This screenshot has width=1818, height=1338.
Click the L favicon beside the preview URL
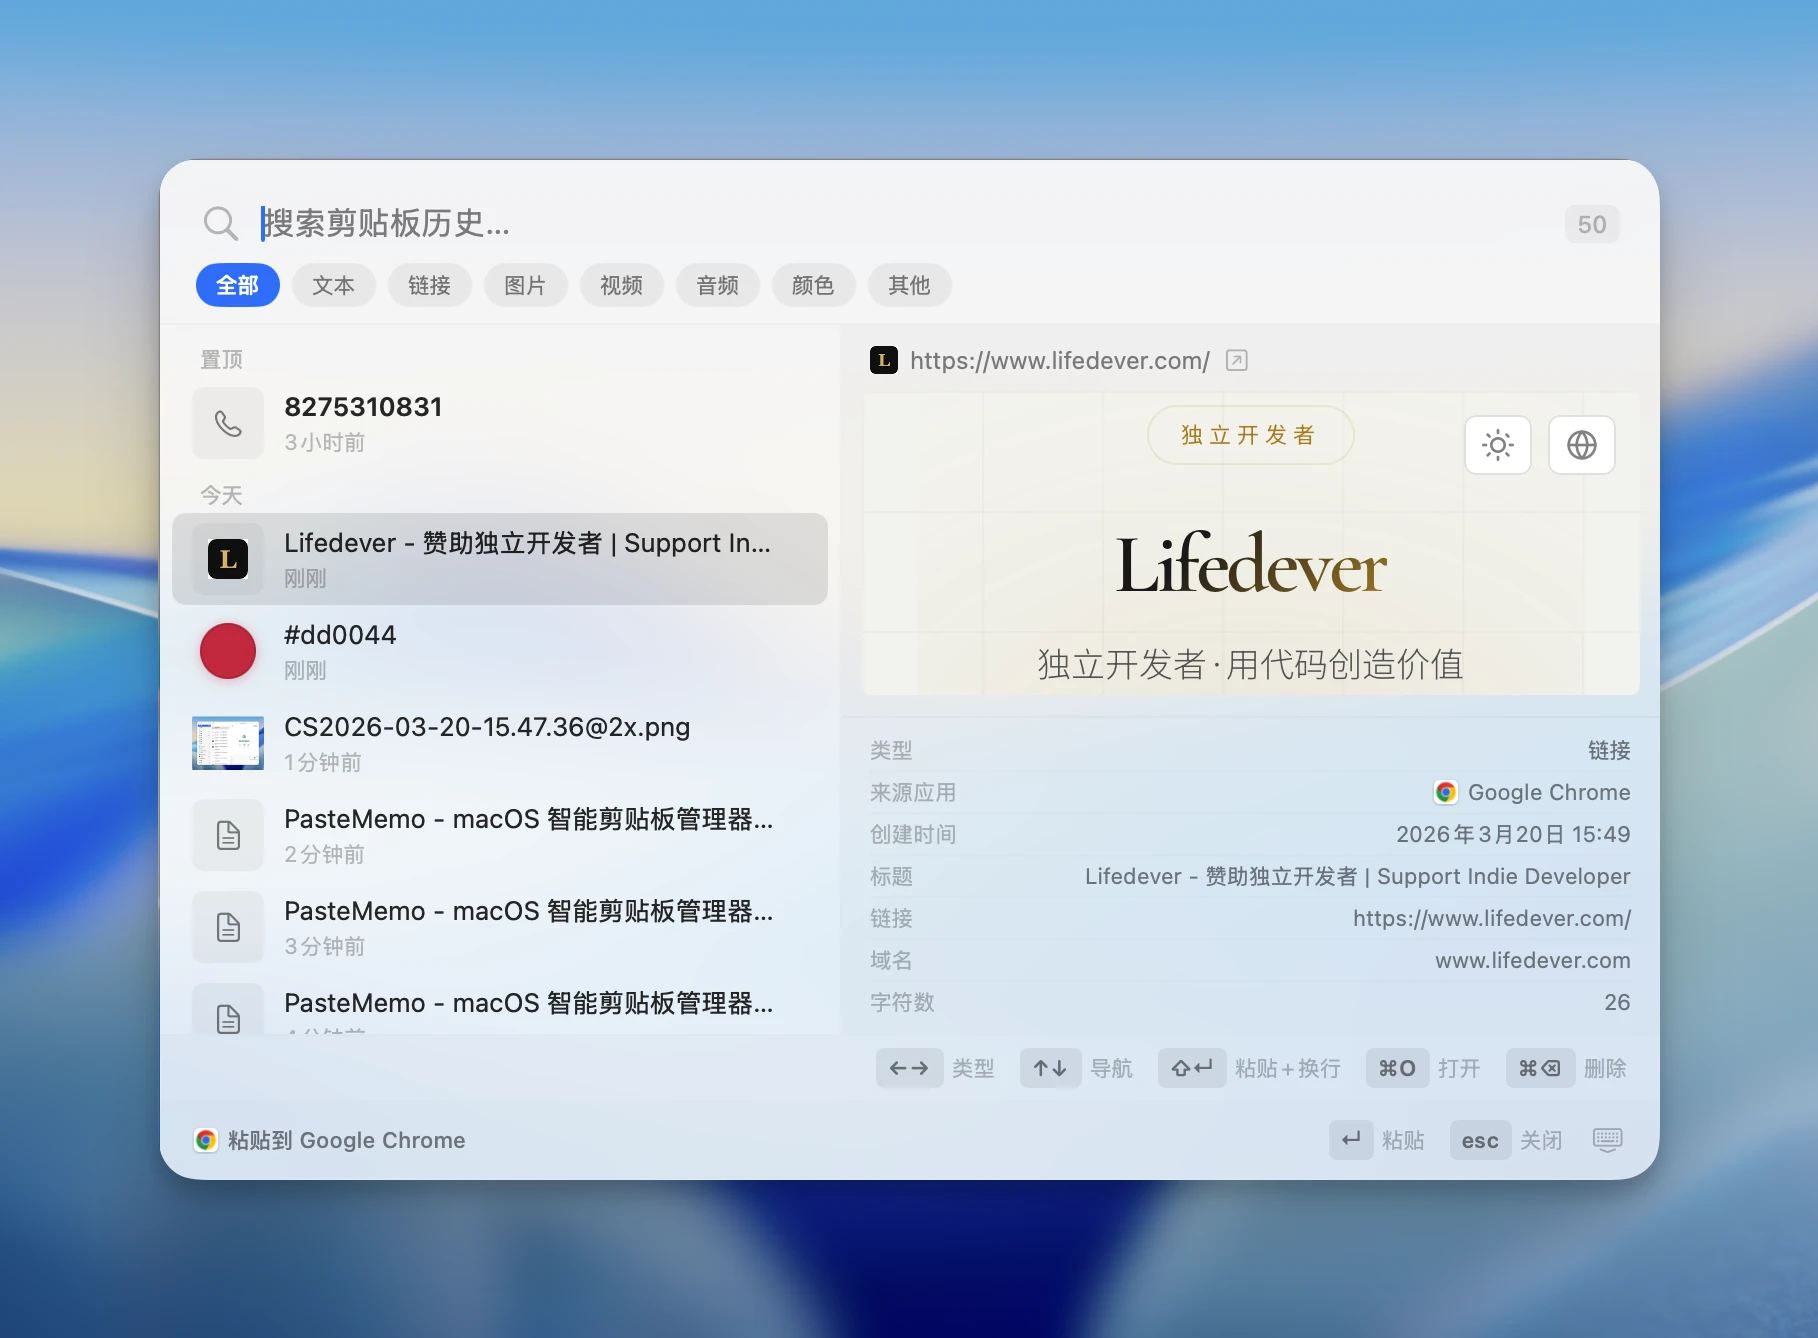884,360
